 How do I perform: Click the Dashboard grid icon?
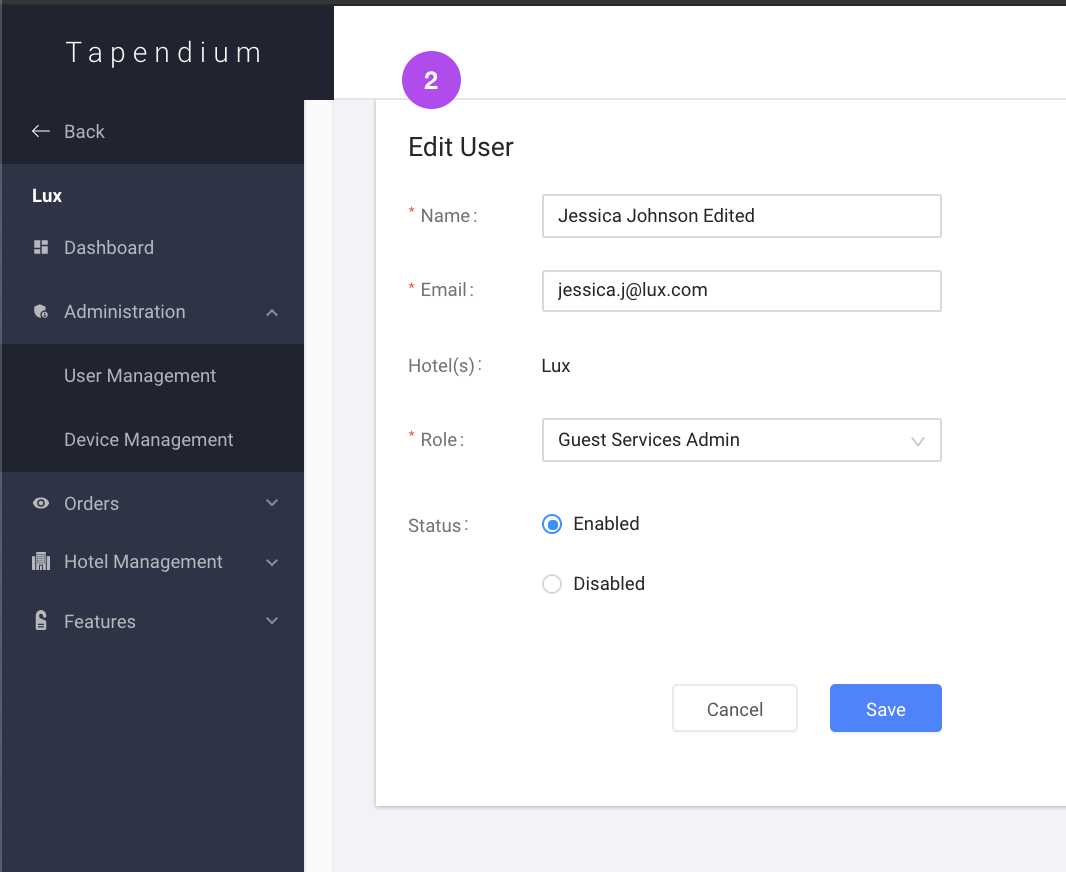tap(42, 247)
